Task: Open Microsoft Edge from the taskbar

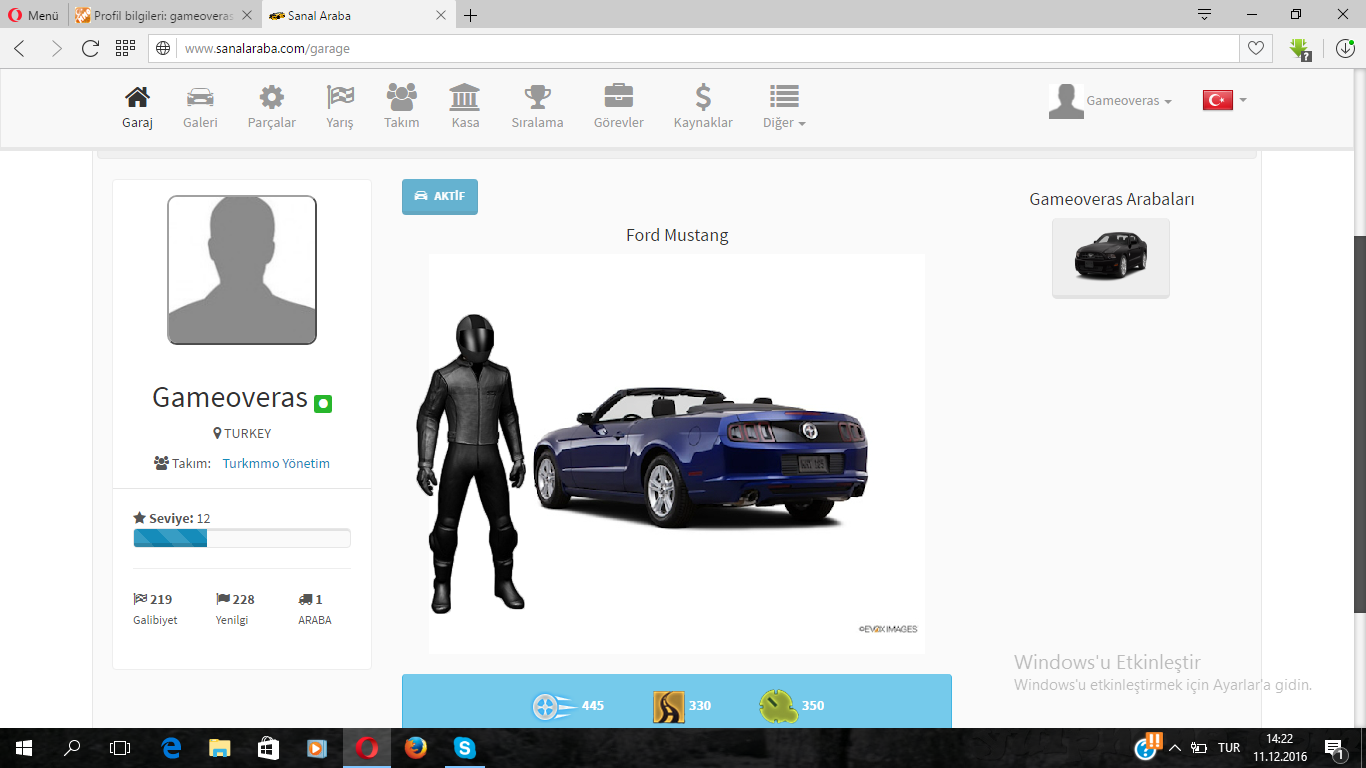Action: (x=171, y=748)
